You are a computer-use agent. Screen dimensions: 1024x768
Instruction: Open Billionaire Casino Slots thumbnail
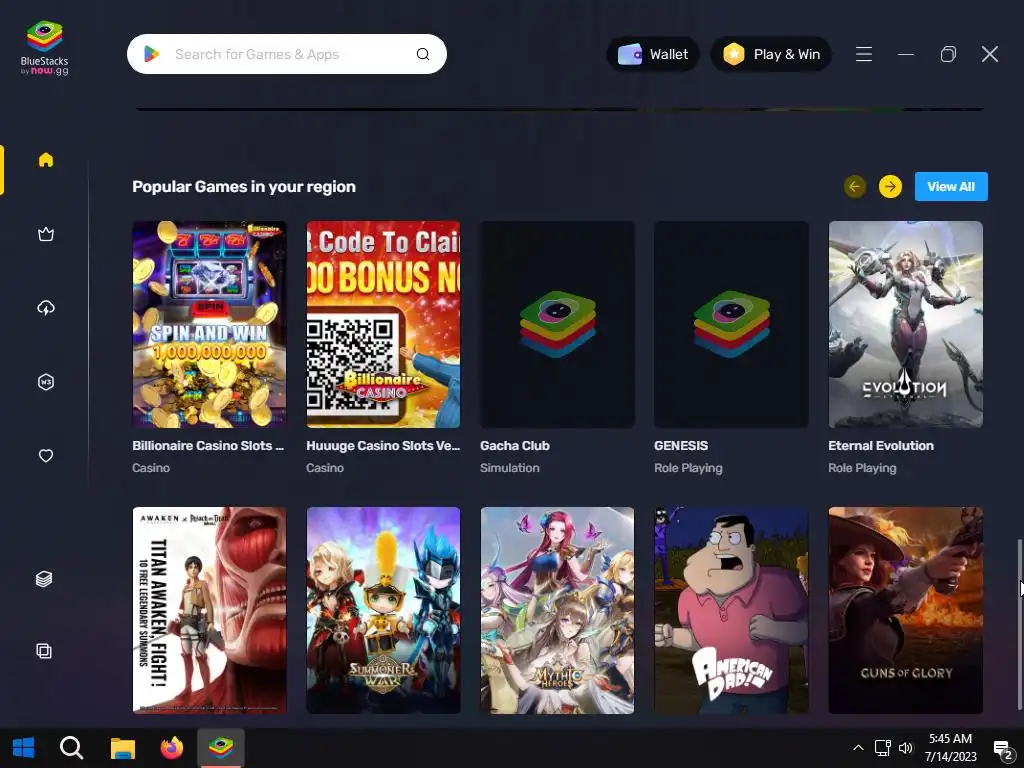(x=210, y=325)
